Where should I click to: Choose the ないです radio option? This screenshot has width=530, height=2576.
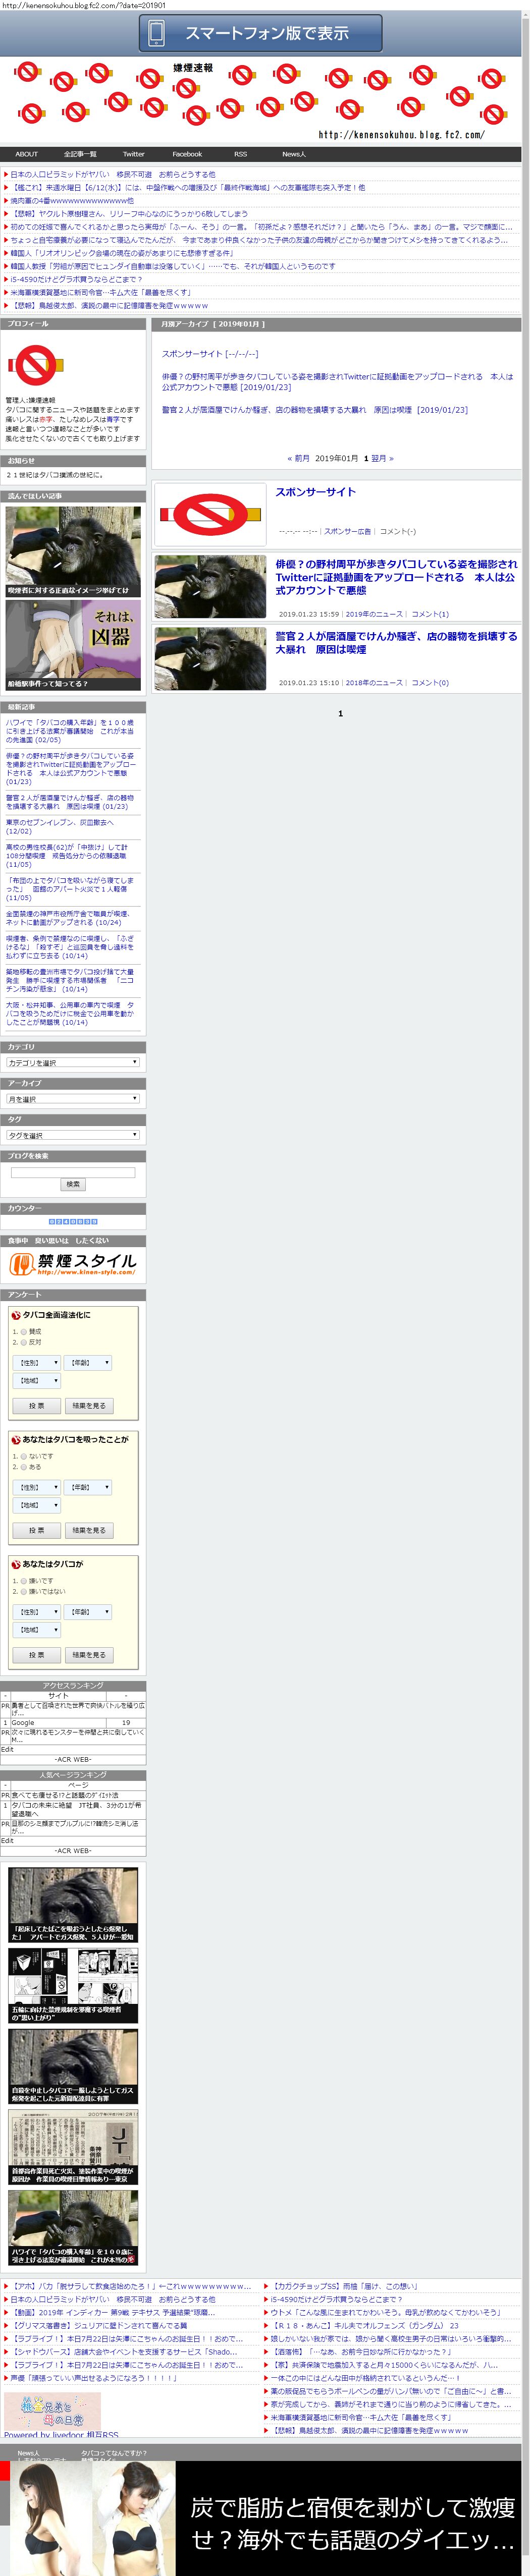click(24, 1456)
